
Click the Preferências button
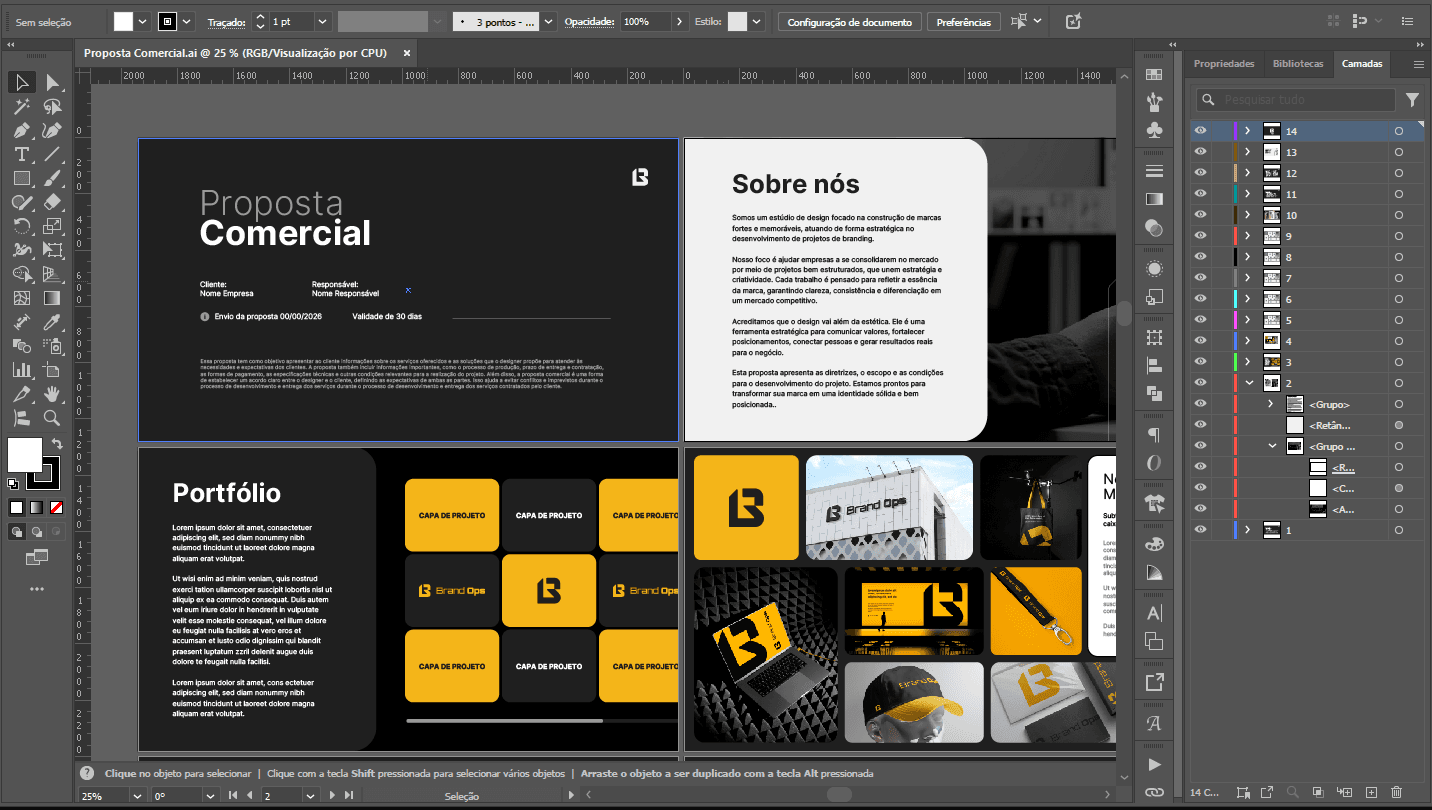[x=963, y=22]
